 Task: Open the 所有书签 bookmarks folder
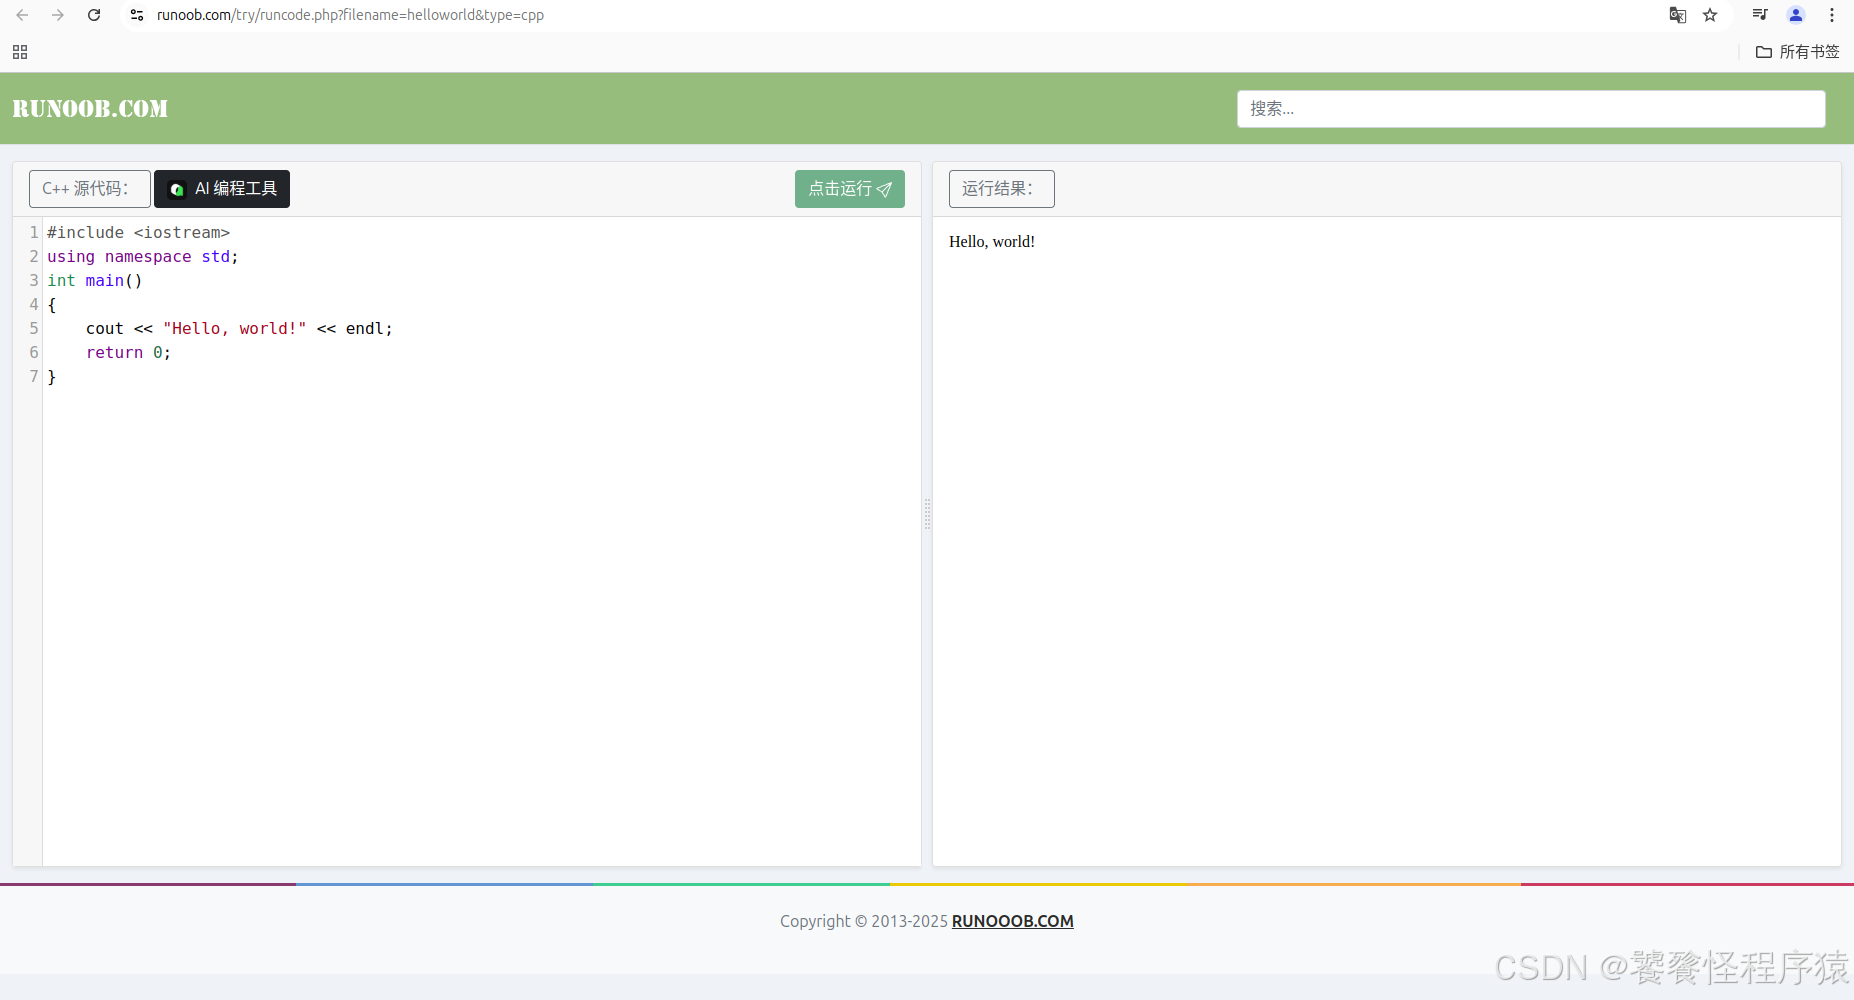(1797, 52)
